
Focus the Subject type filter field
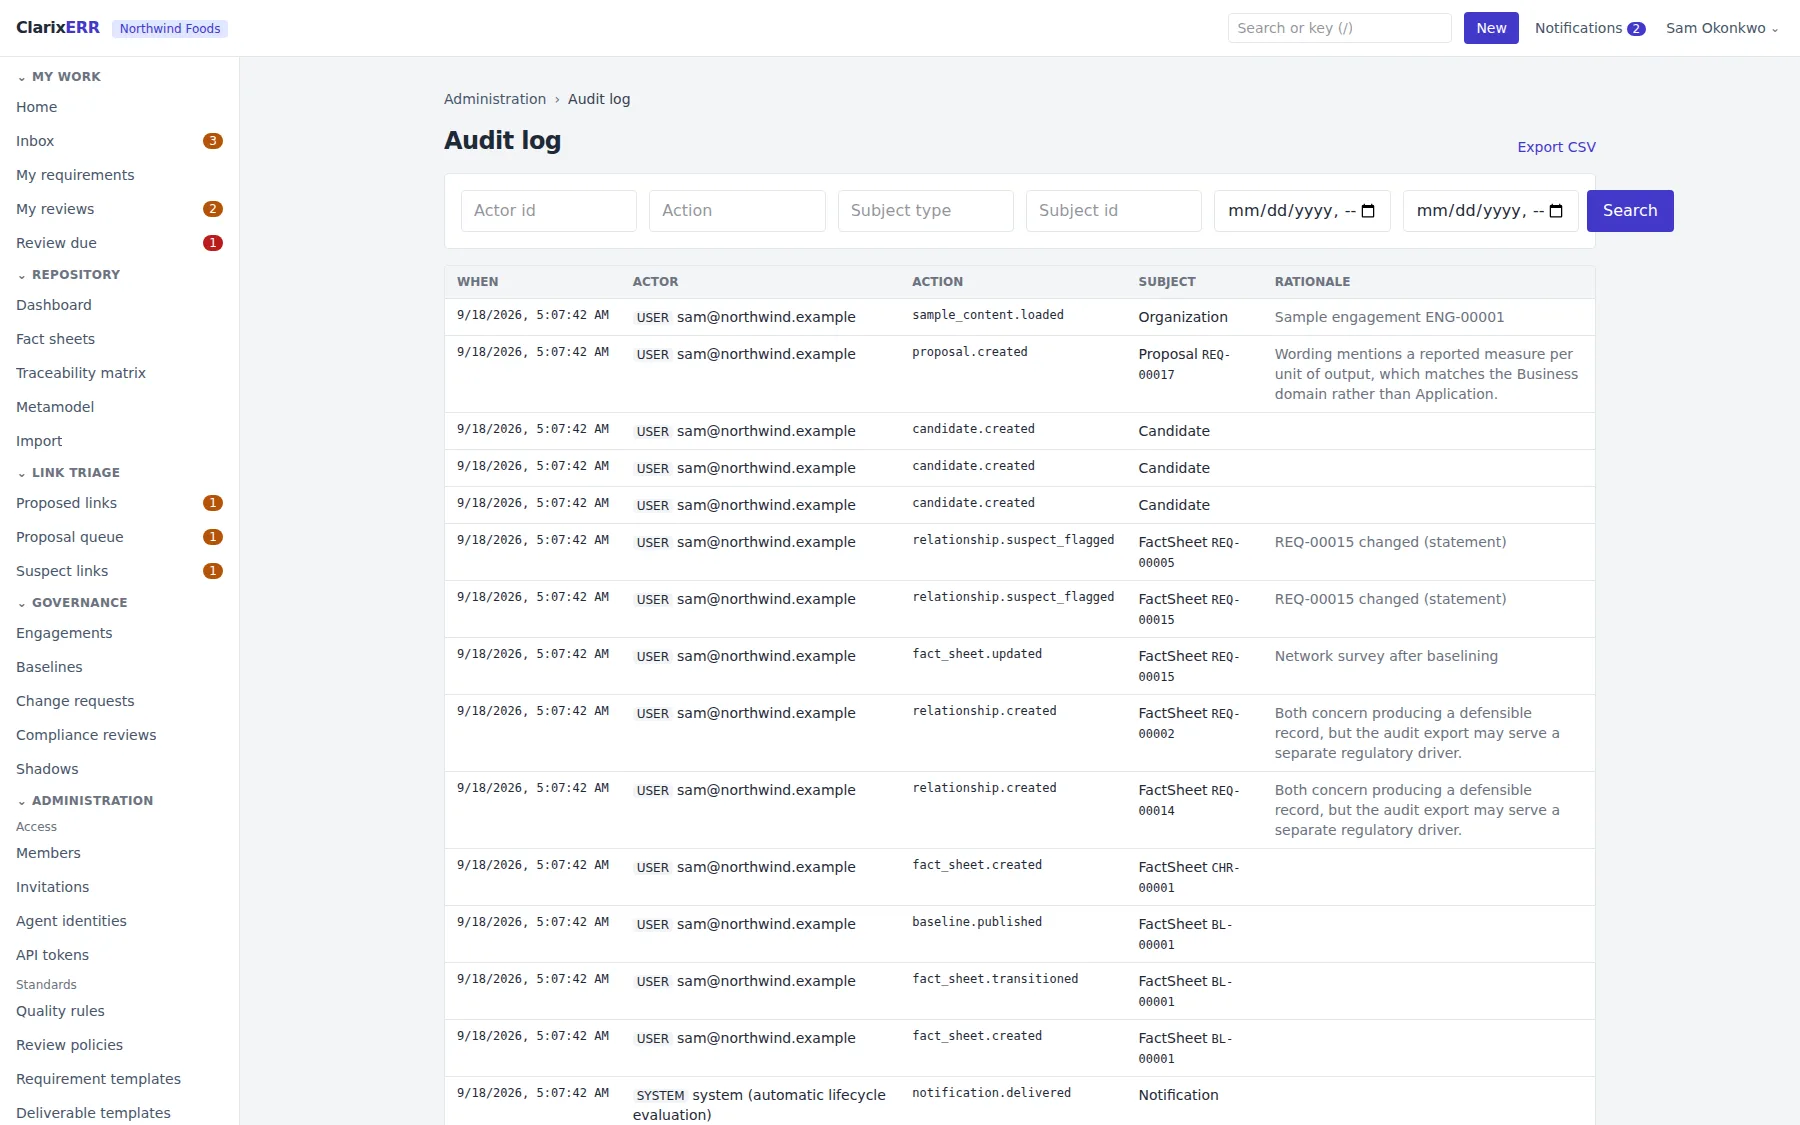tap(926, 211)
